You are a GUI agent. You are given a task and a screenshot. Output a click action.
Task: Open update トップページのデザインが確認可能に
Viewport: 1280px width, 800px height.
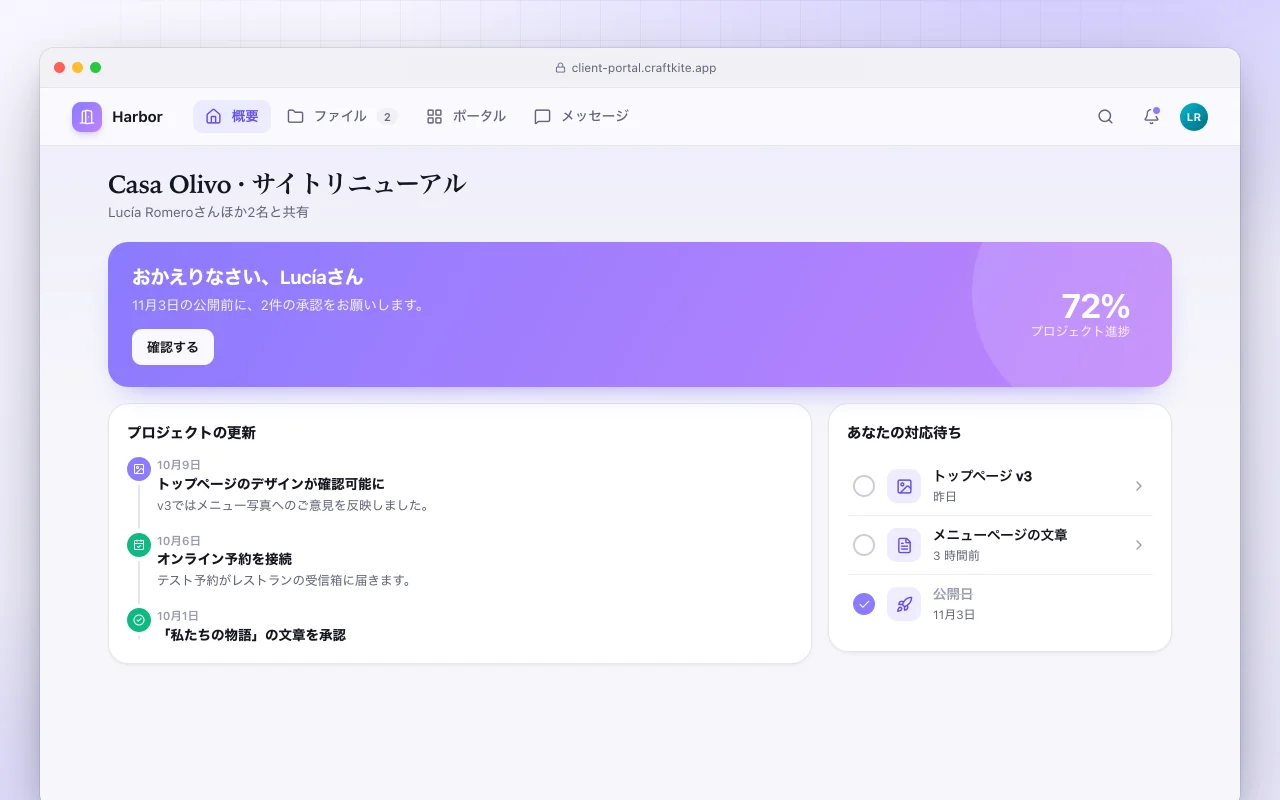[x=271, y=484]
